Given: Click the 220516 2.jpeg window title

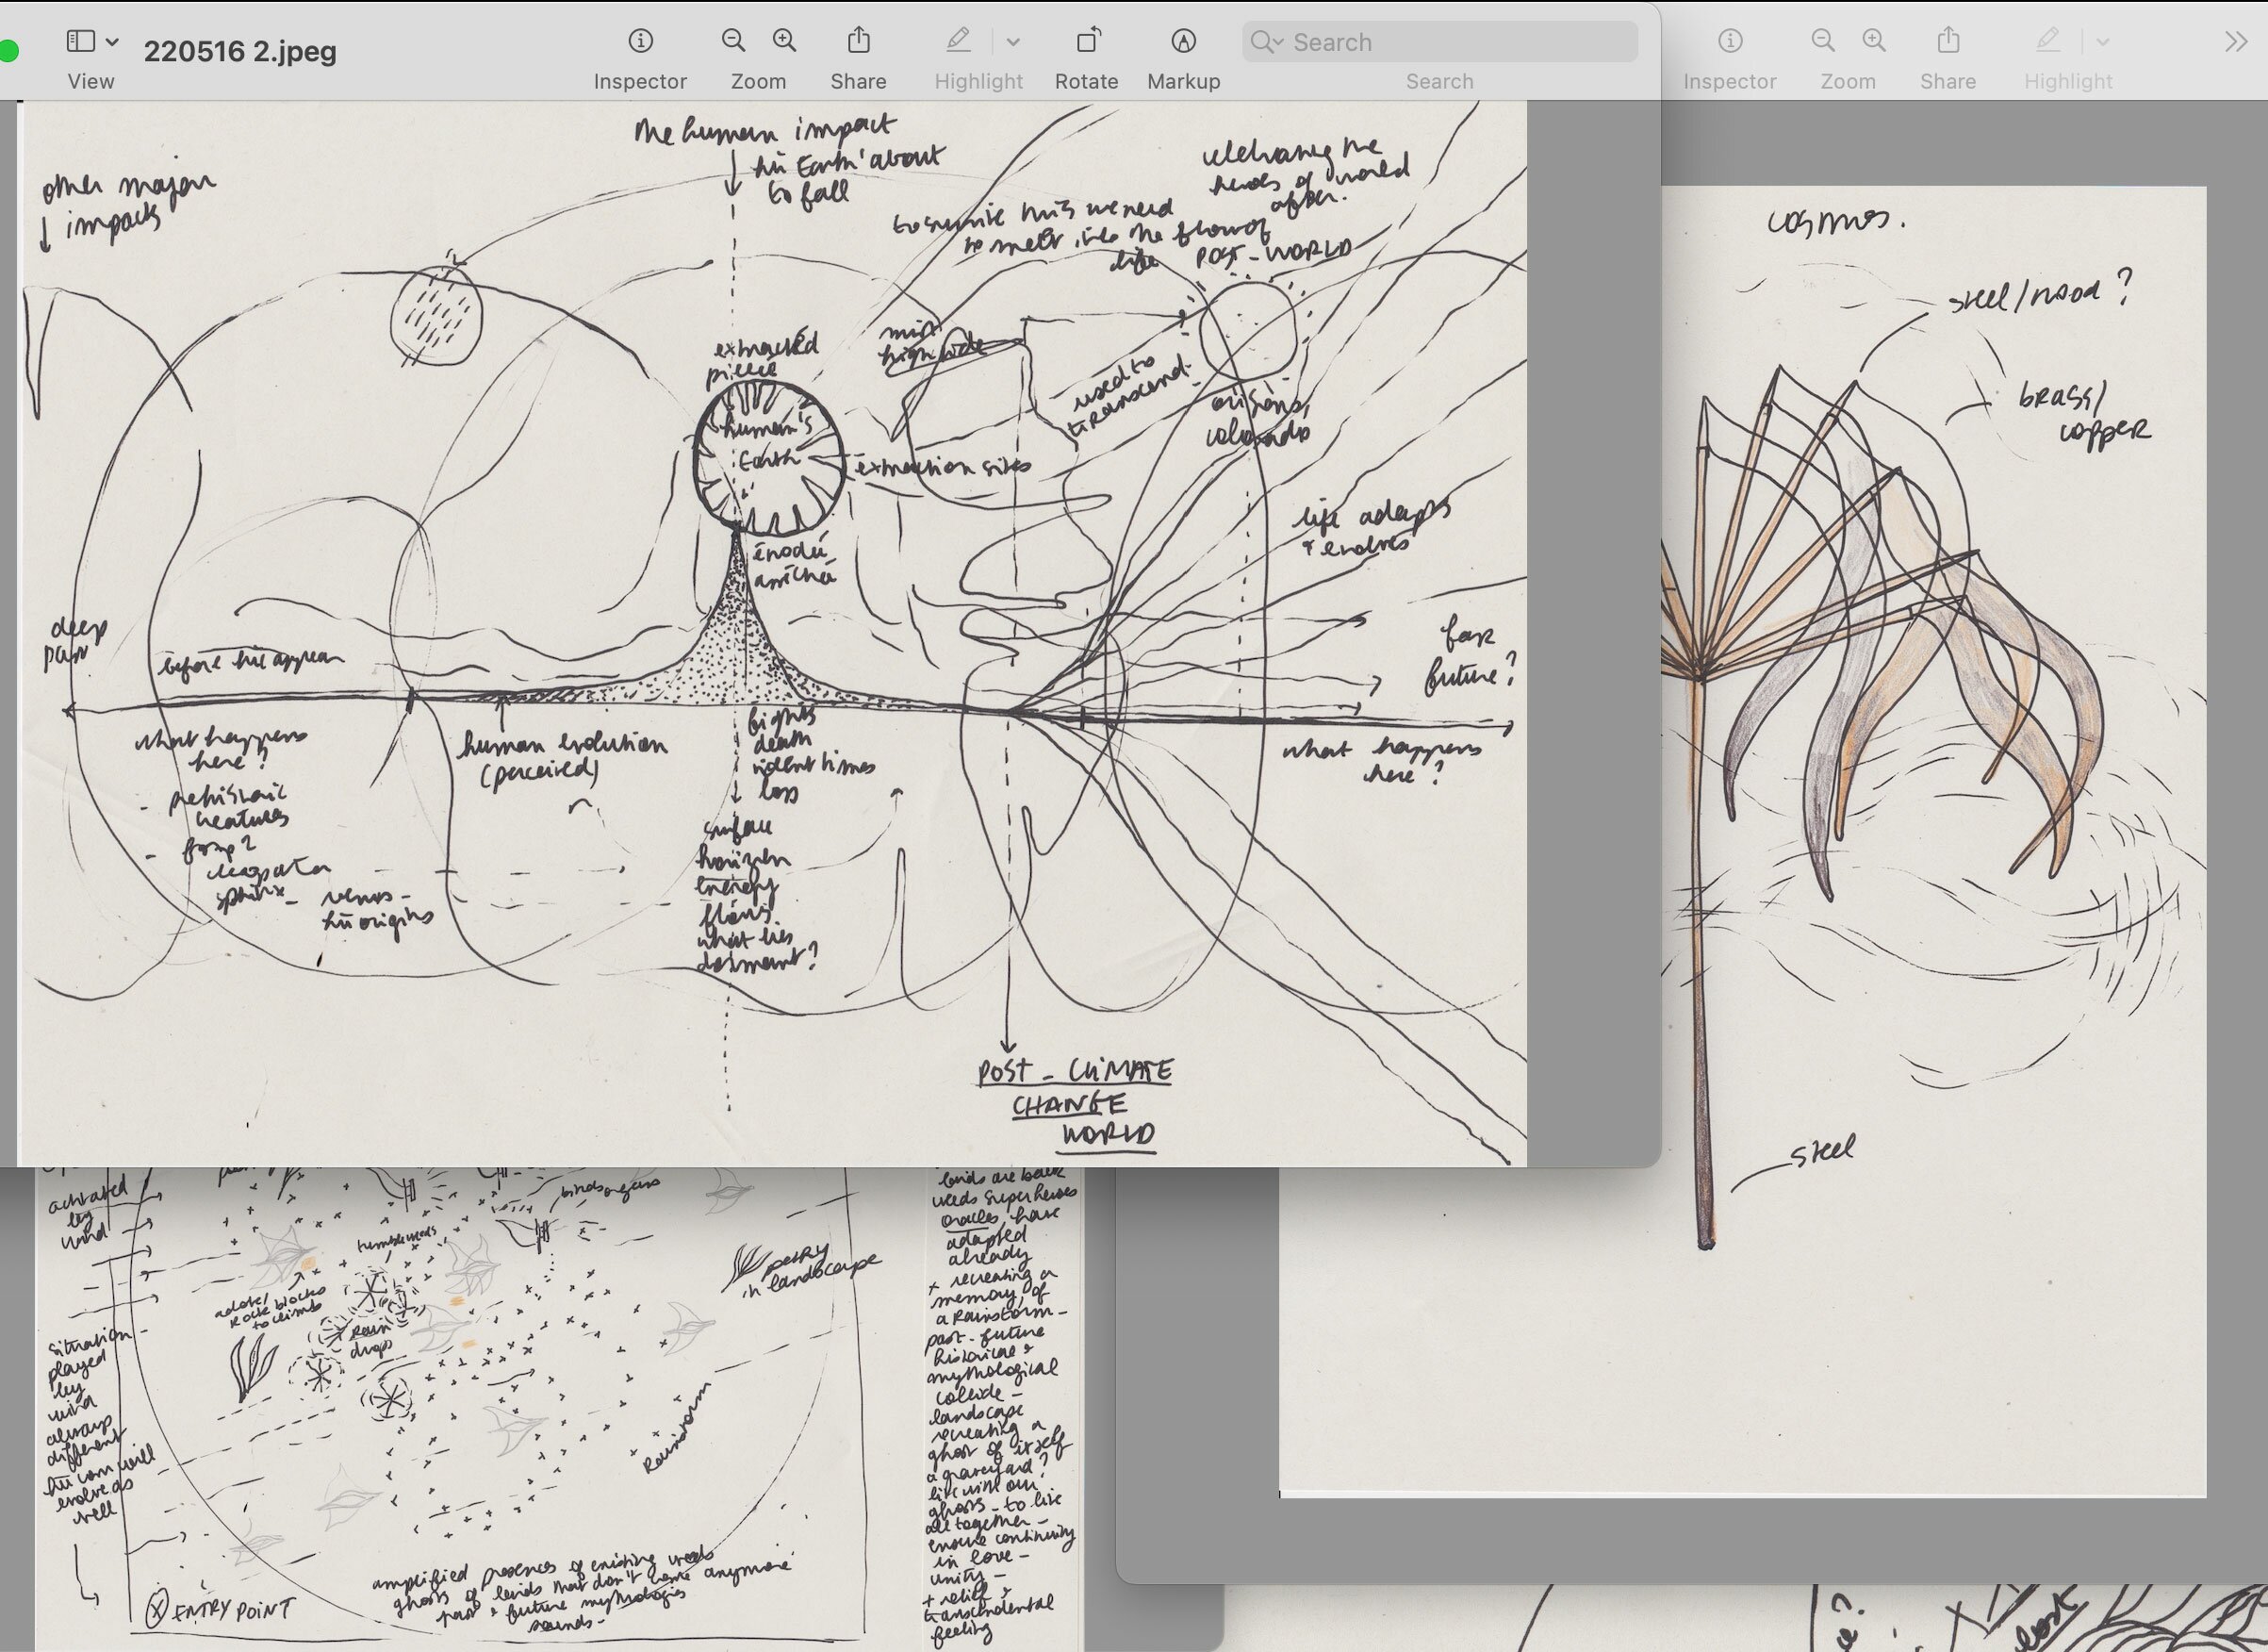Looking at the screenshot, I should [x=240, y=51].
